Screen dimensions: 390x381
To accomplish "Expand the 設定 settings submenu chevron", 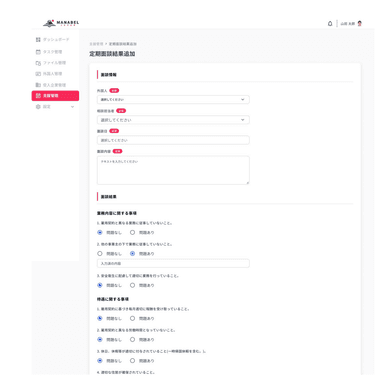I will 72,107.
